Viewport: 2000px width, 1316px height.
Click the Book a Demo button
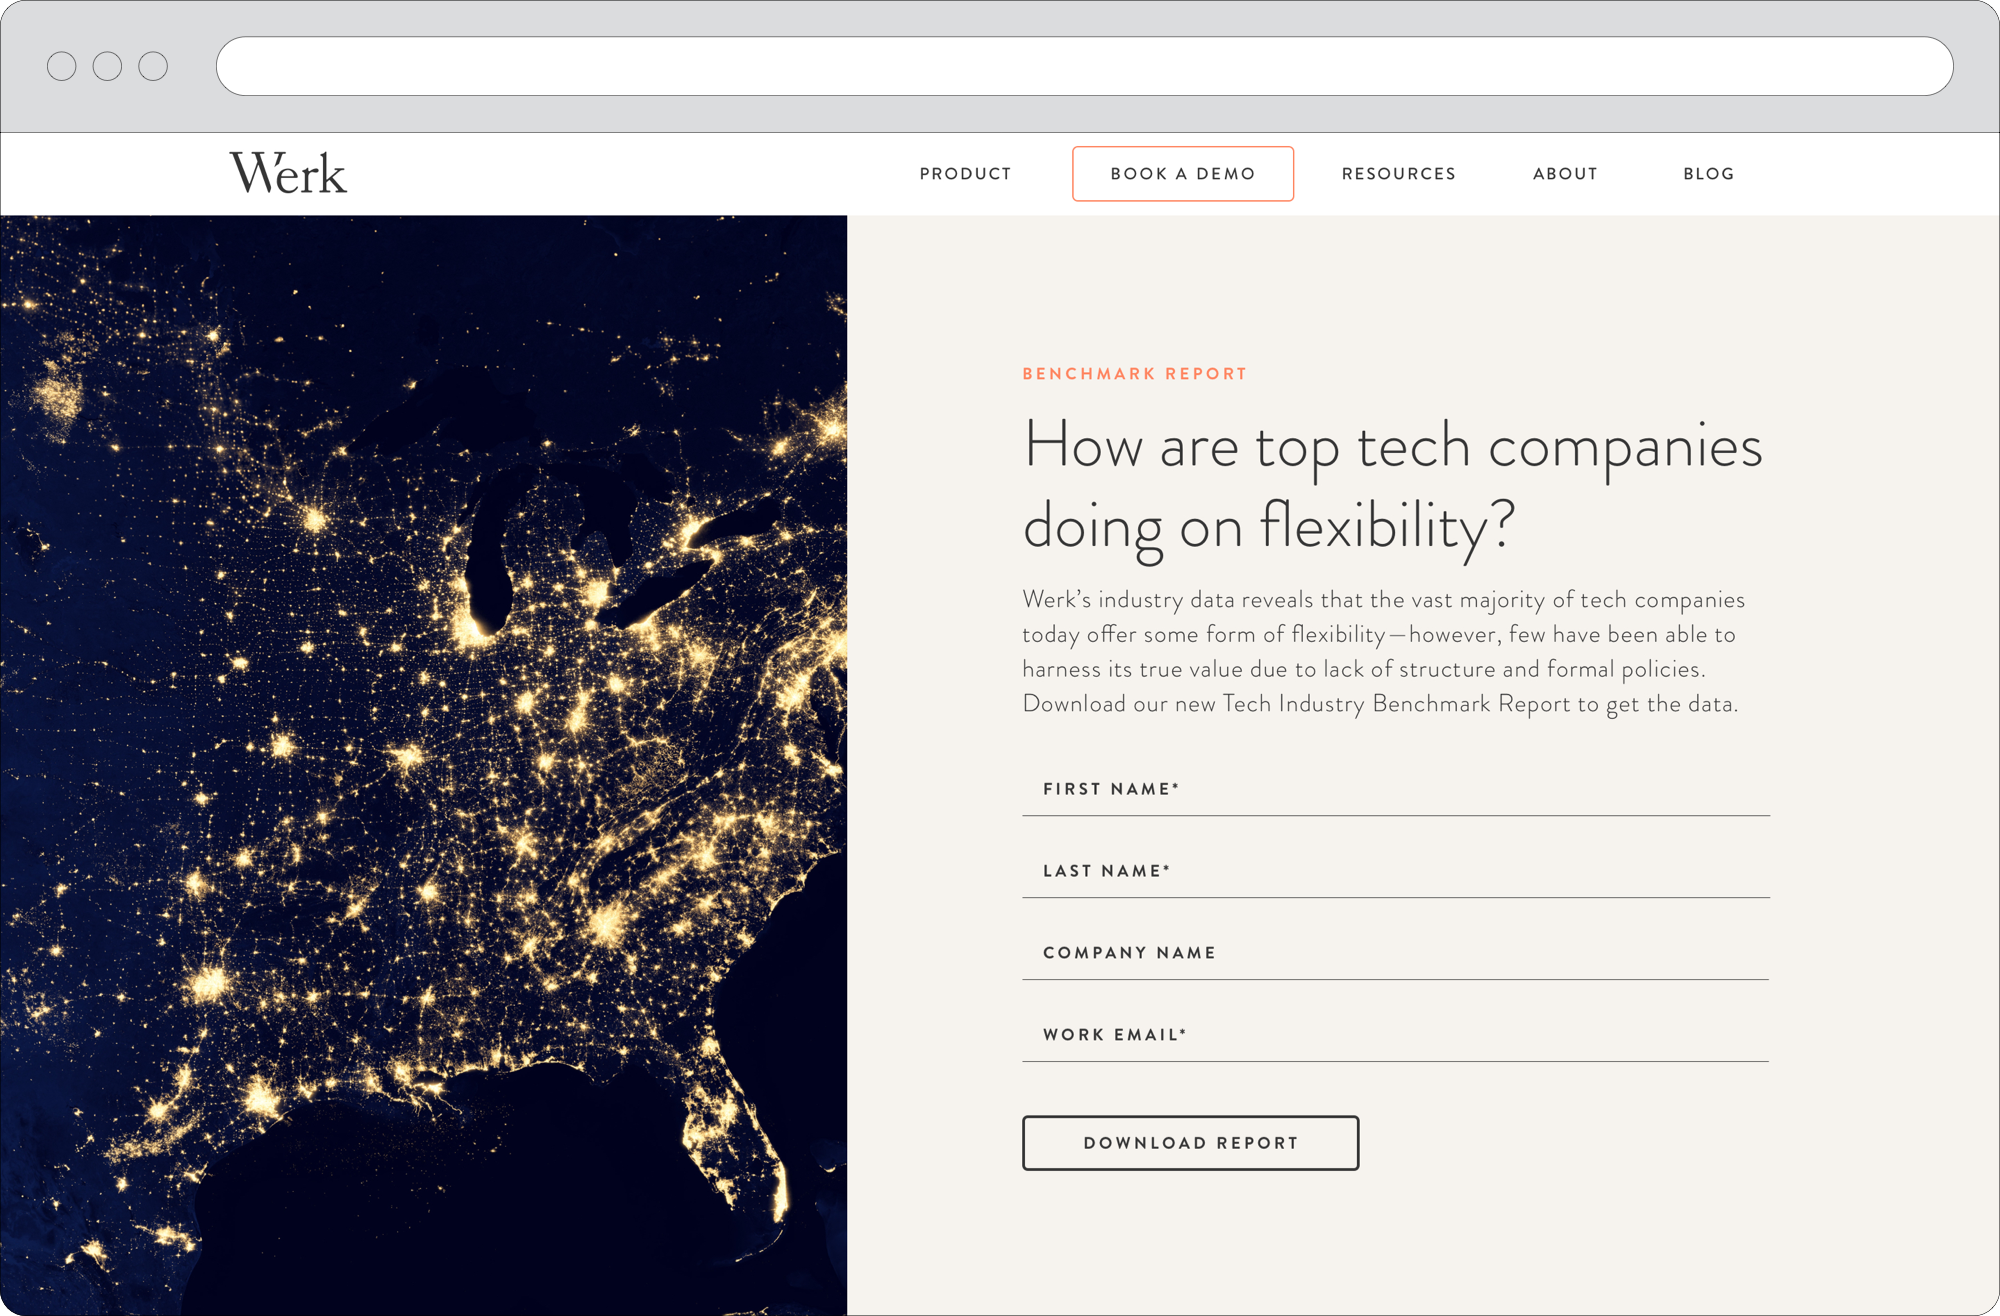pyautogui.click(x=1183, y=174)
